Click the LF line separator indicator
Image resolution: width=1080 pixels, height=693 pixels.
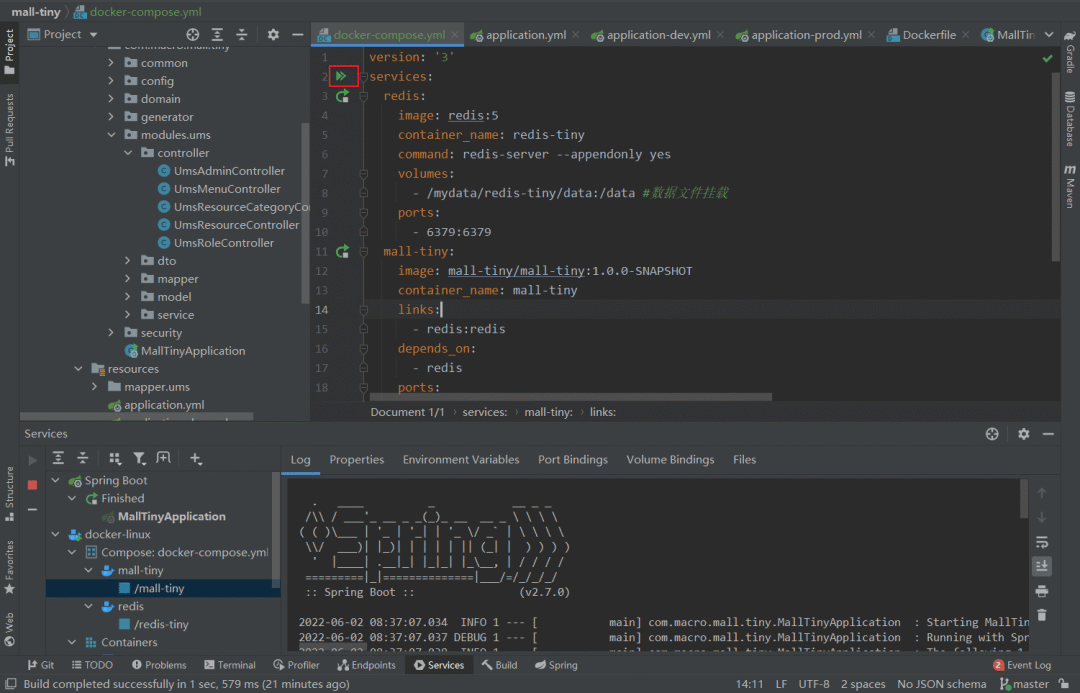point(781,684)
